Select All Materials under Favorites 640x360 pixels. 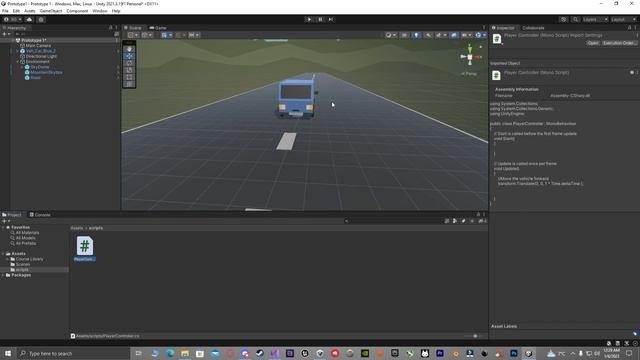27,233
